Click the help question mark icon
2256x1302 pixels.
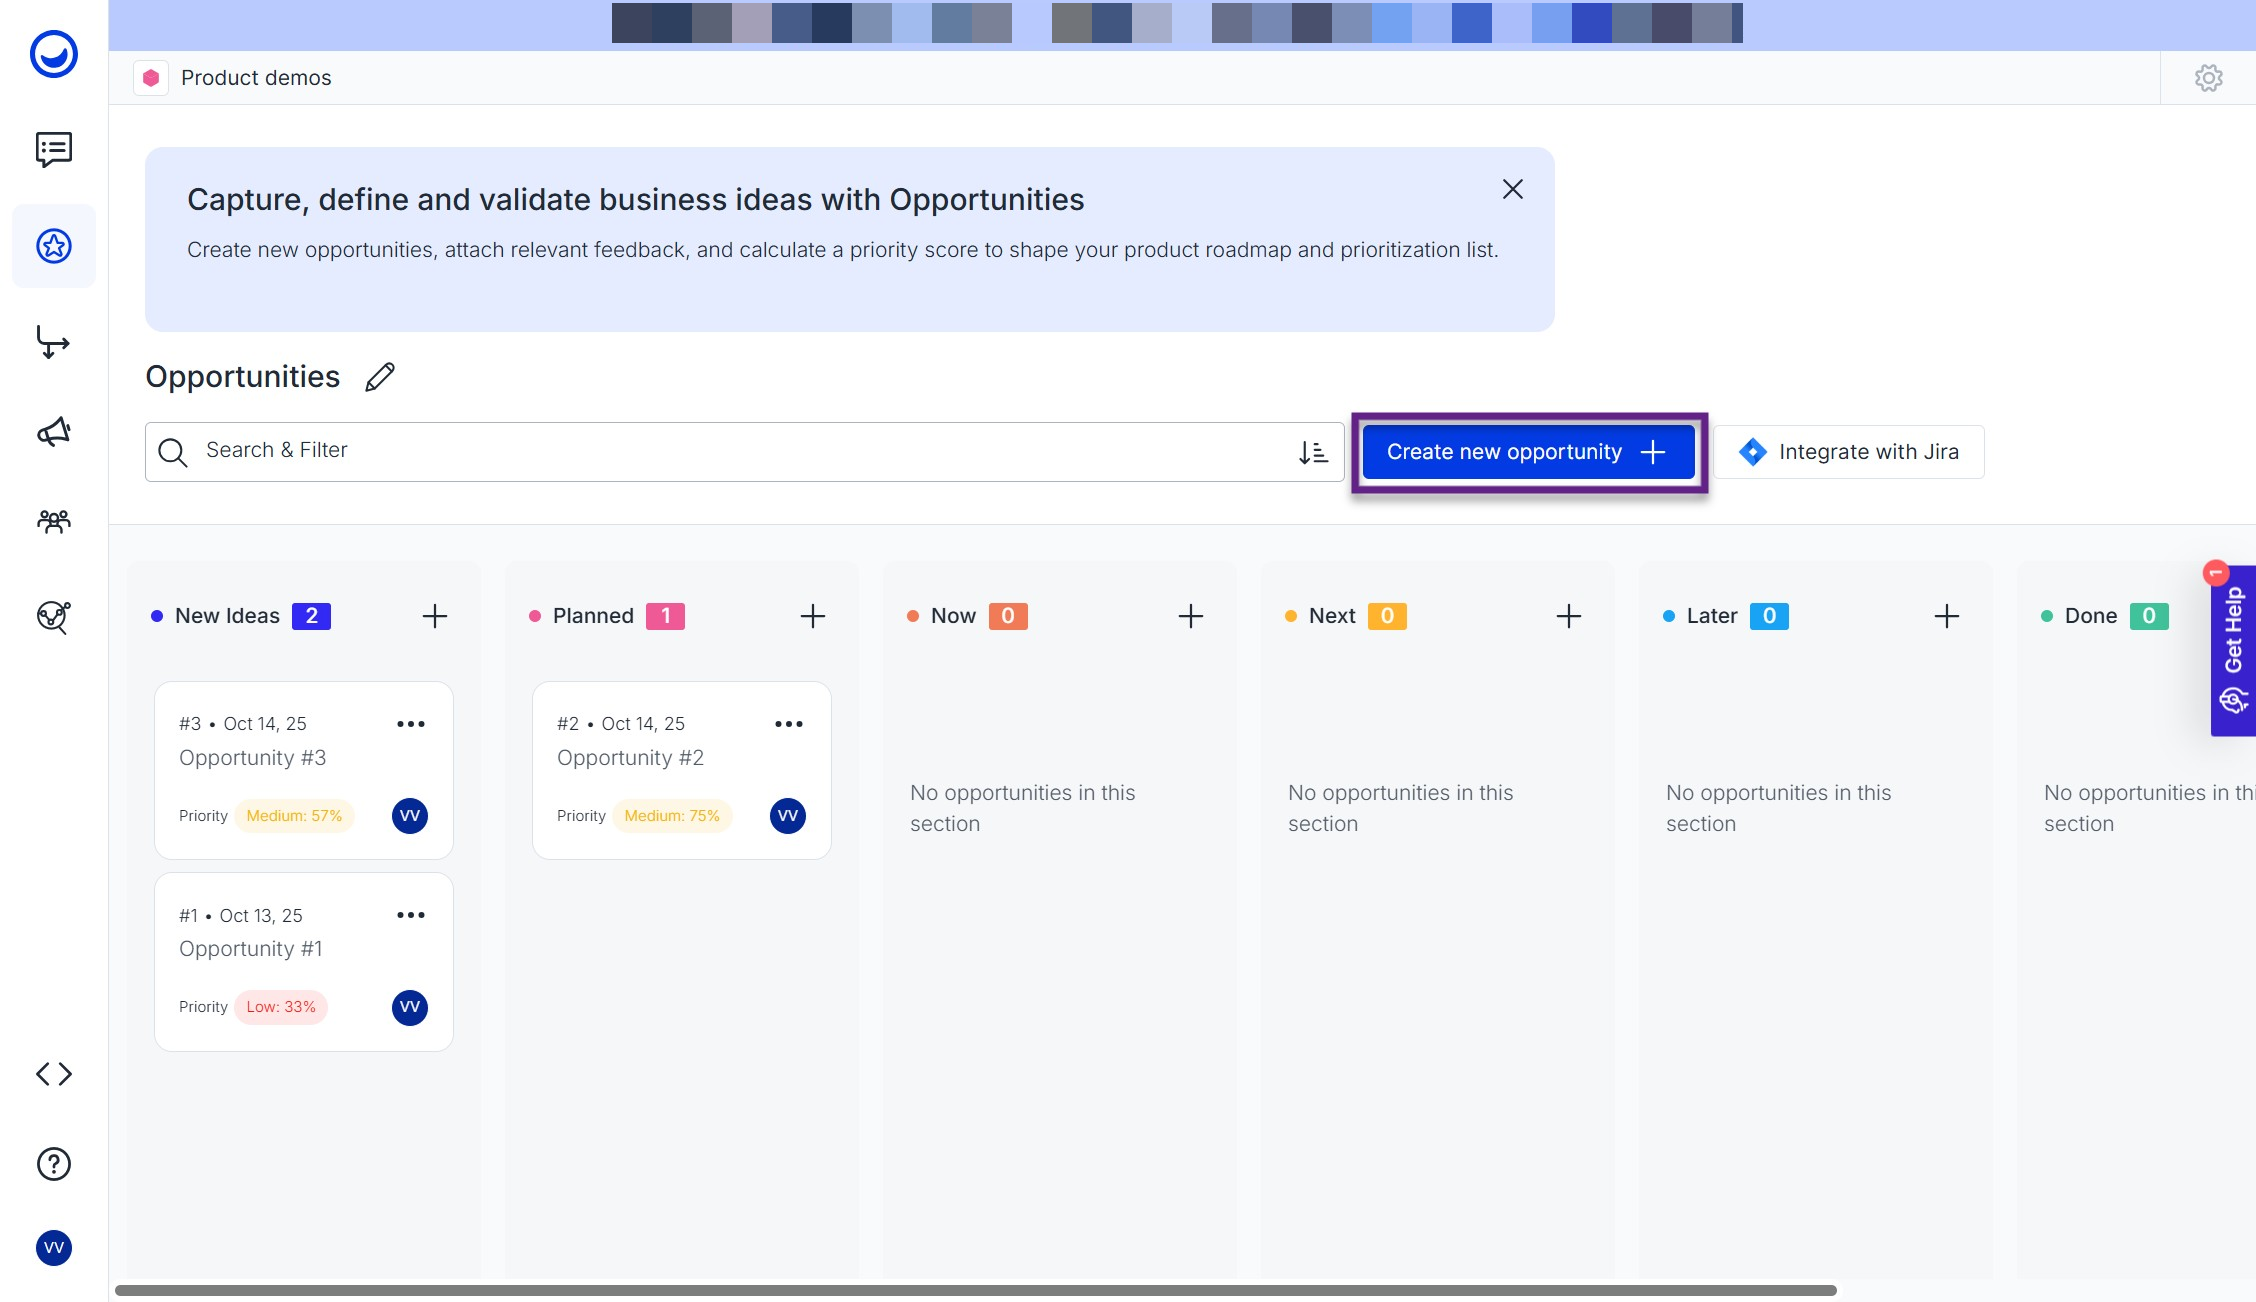(x=54, y=1164)
